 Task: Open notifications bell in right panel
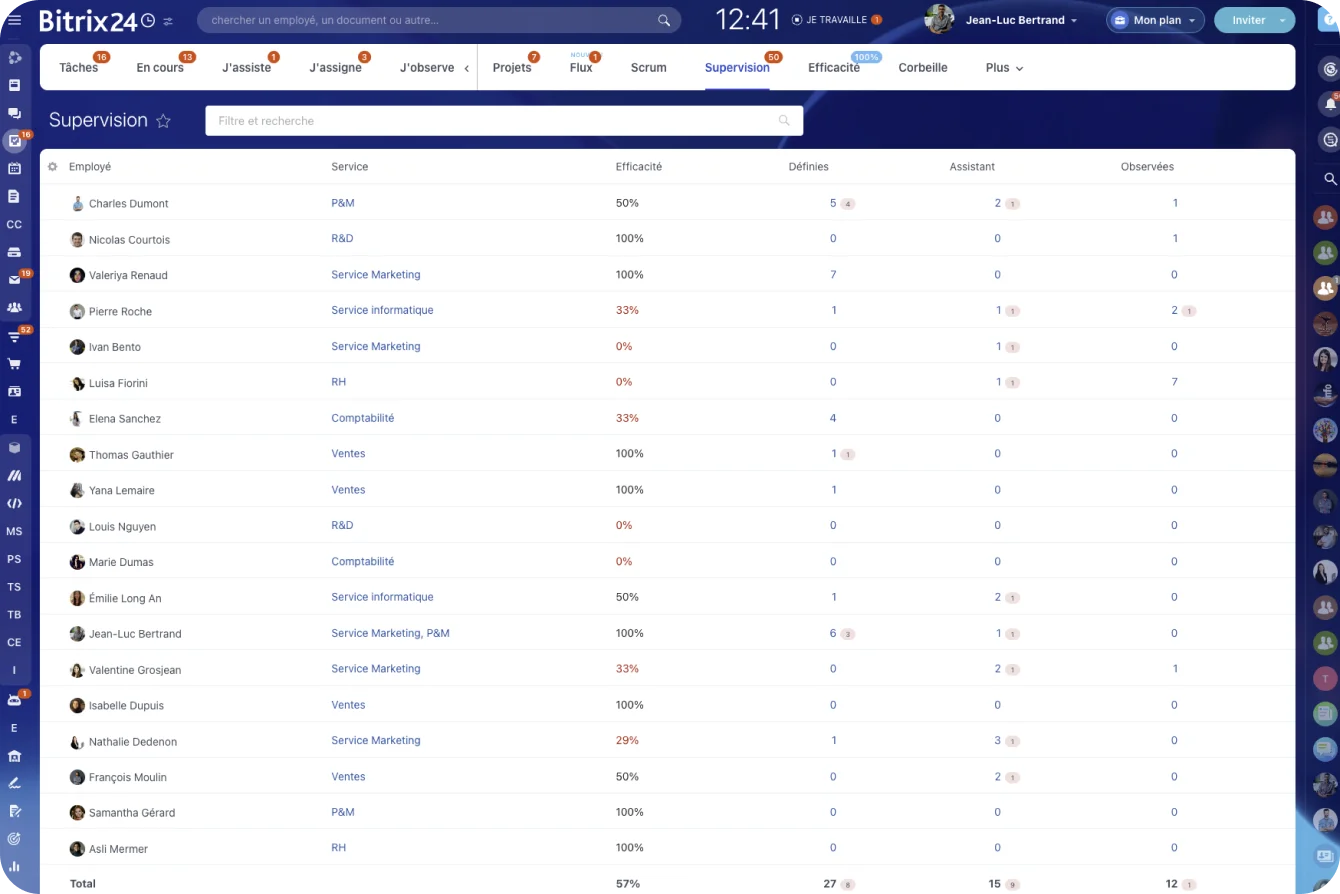pos(1329,103)
